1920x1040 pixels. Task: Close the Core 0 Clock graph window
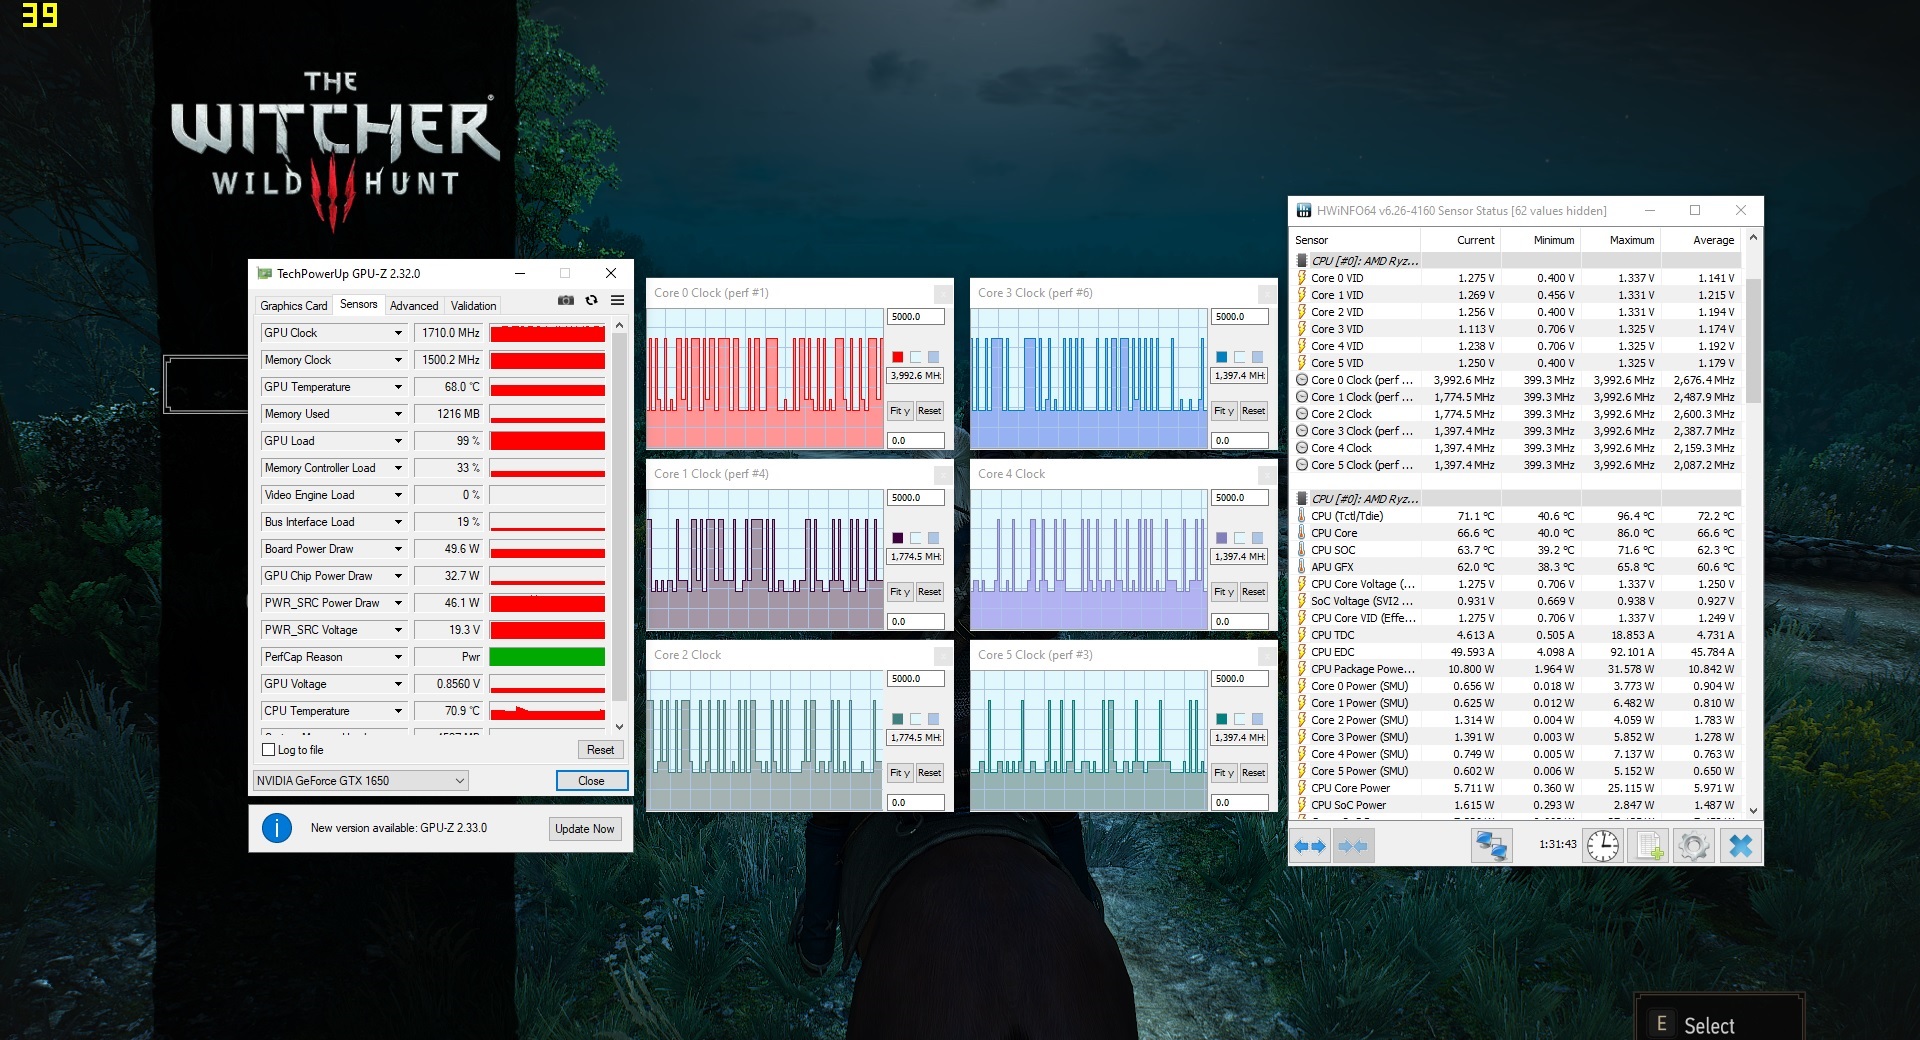click(x=943, y=294)
